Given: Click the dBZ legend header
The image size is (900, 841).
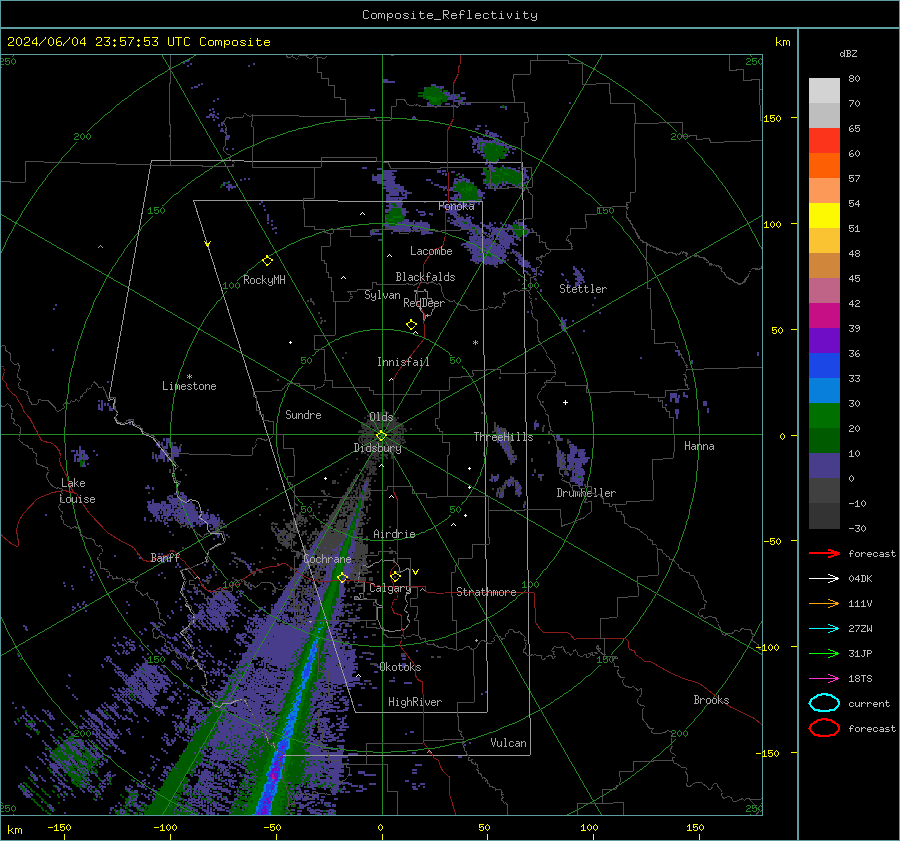Looking at the screenshot, I should (x=848, y=53).
